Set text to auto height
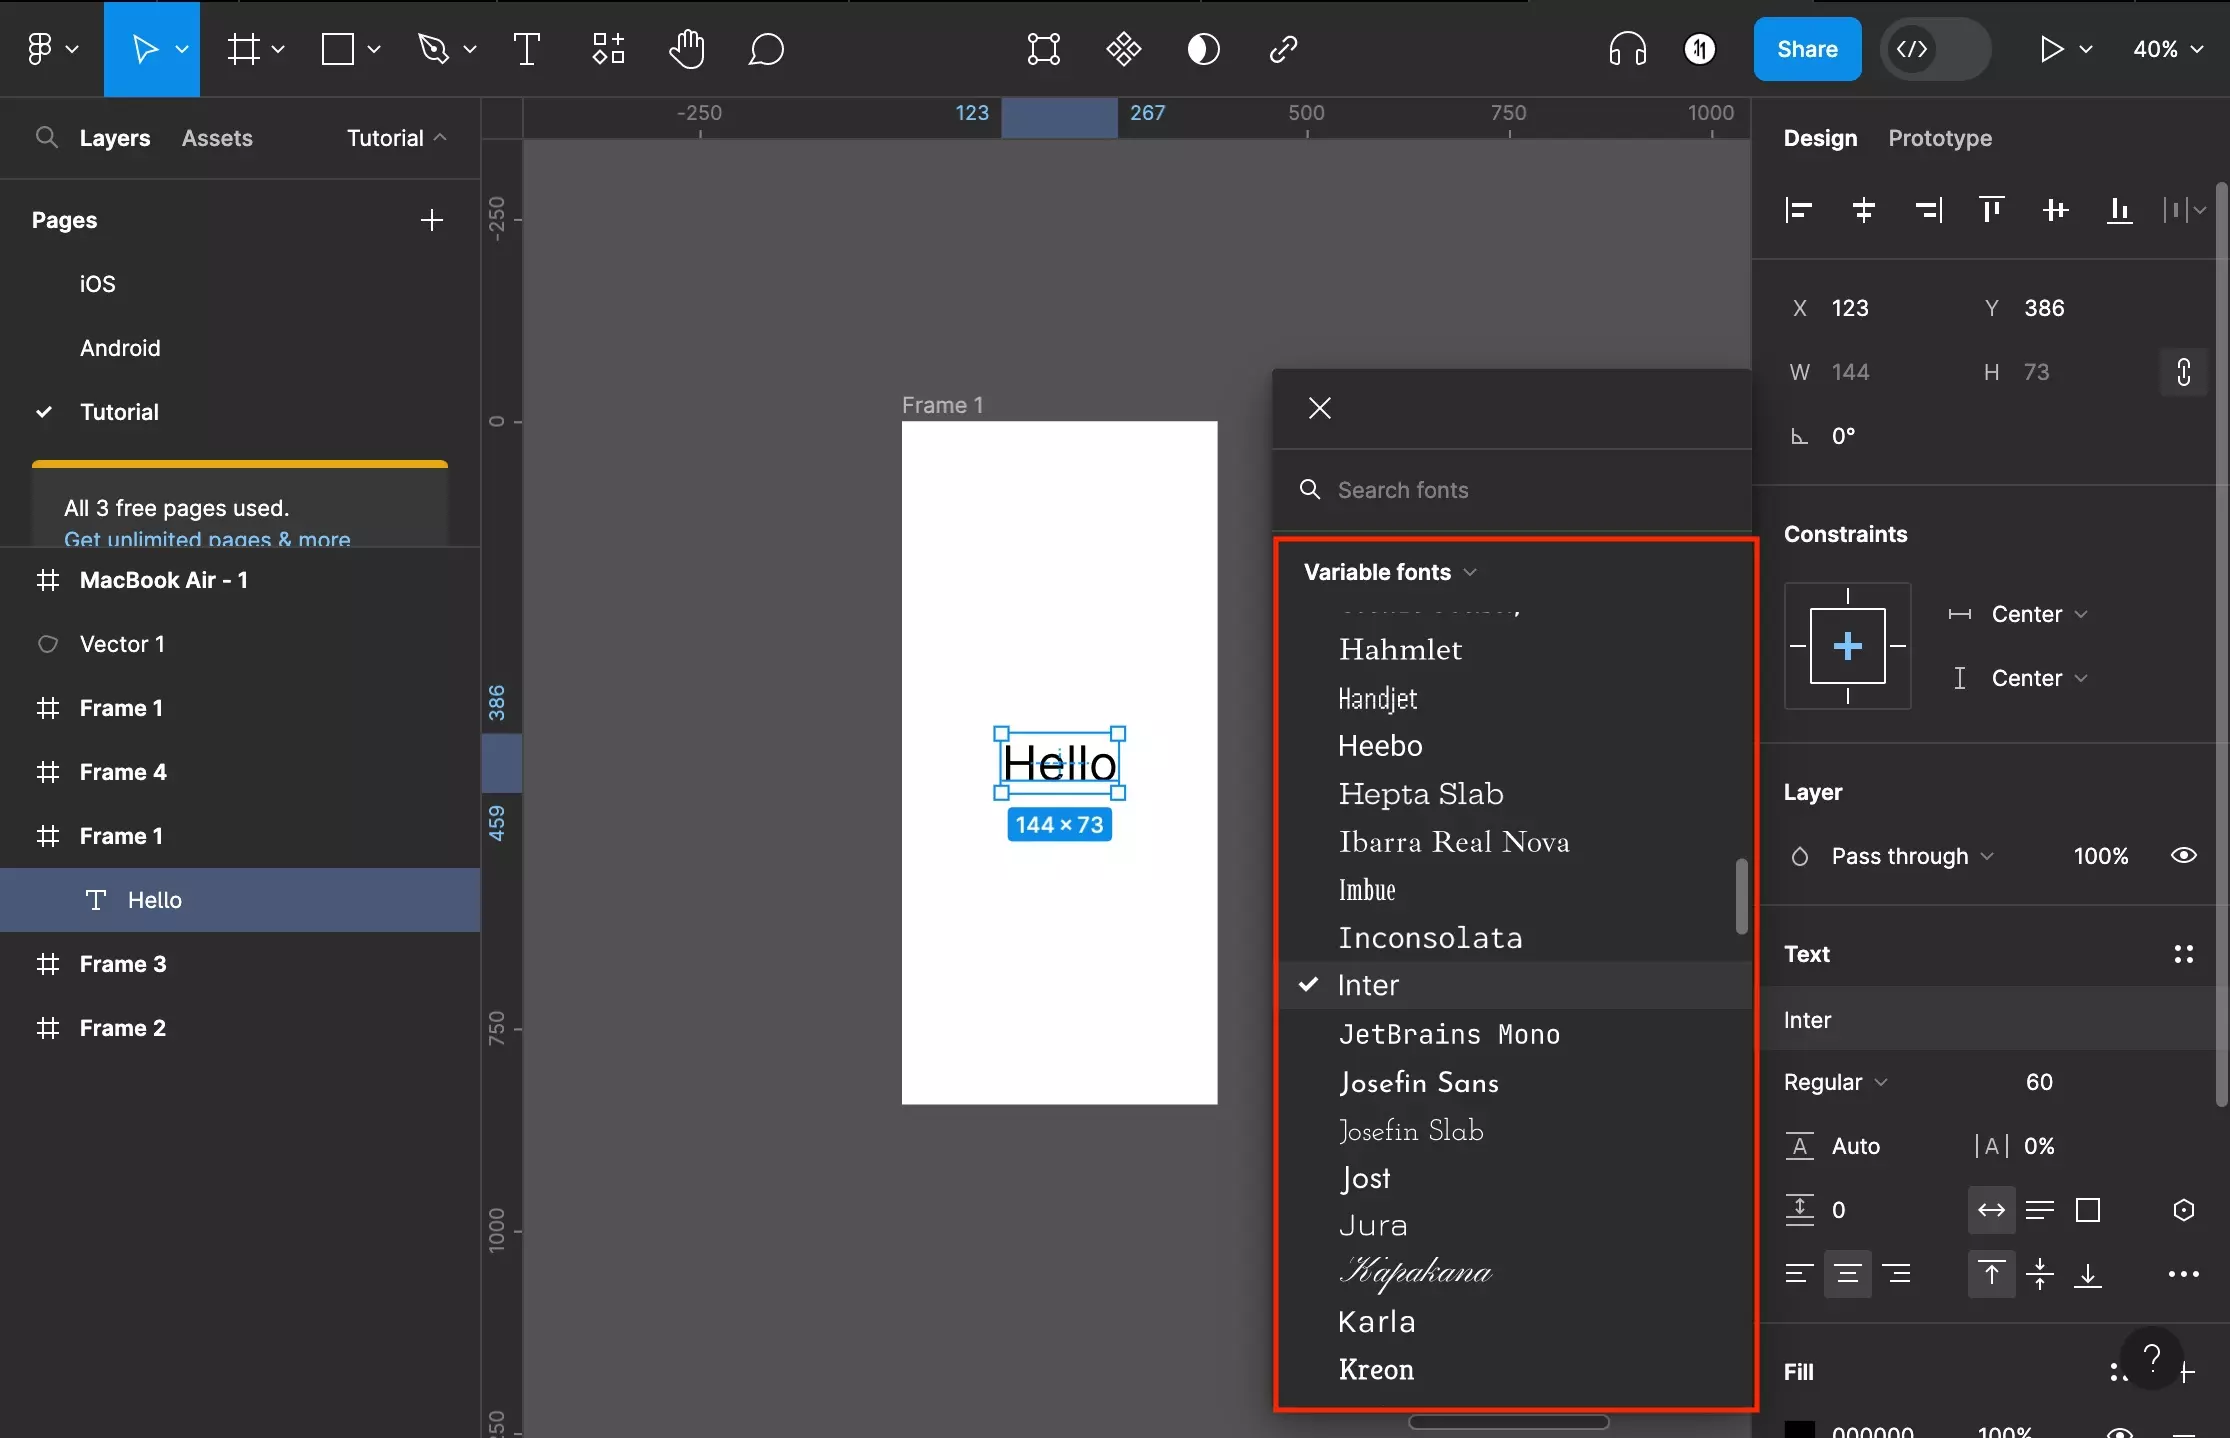 click(2040, 1210)
